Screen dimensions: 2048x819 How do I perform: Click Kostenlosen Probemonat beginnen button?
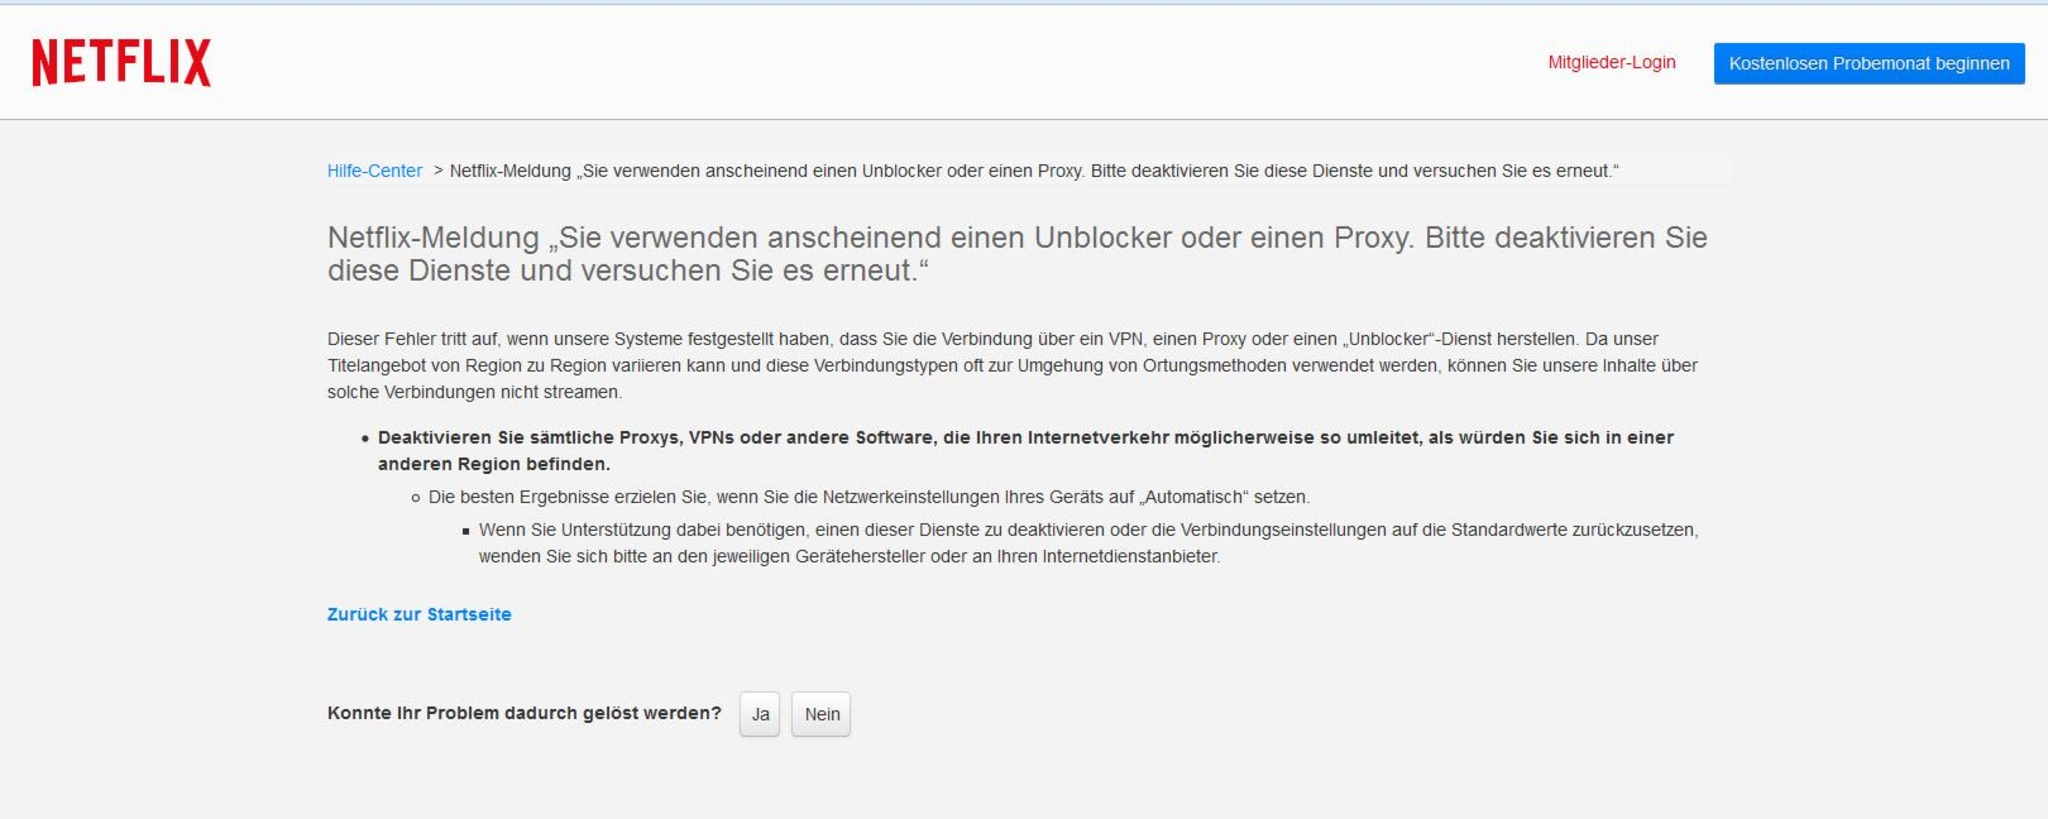point(1868,63)
